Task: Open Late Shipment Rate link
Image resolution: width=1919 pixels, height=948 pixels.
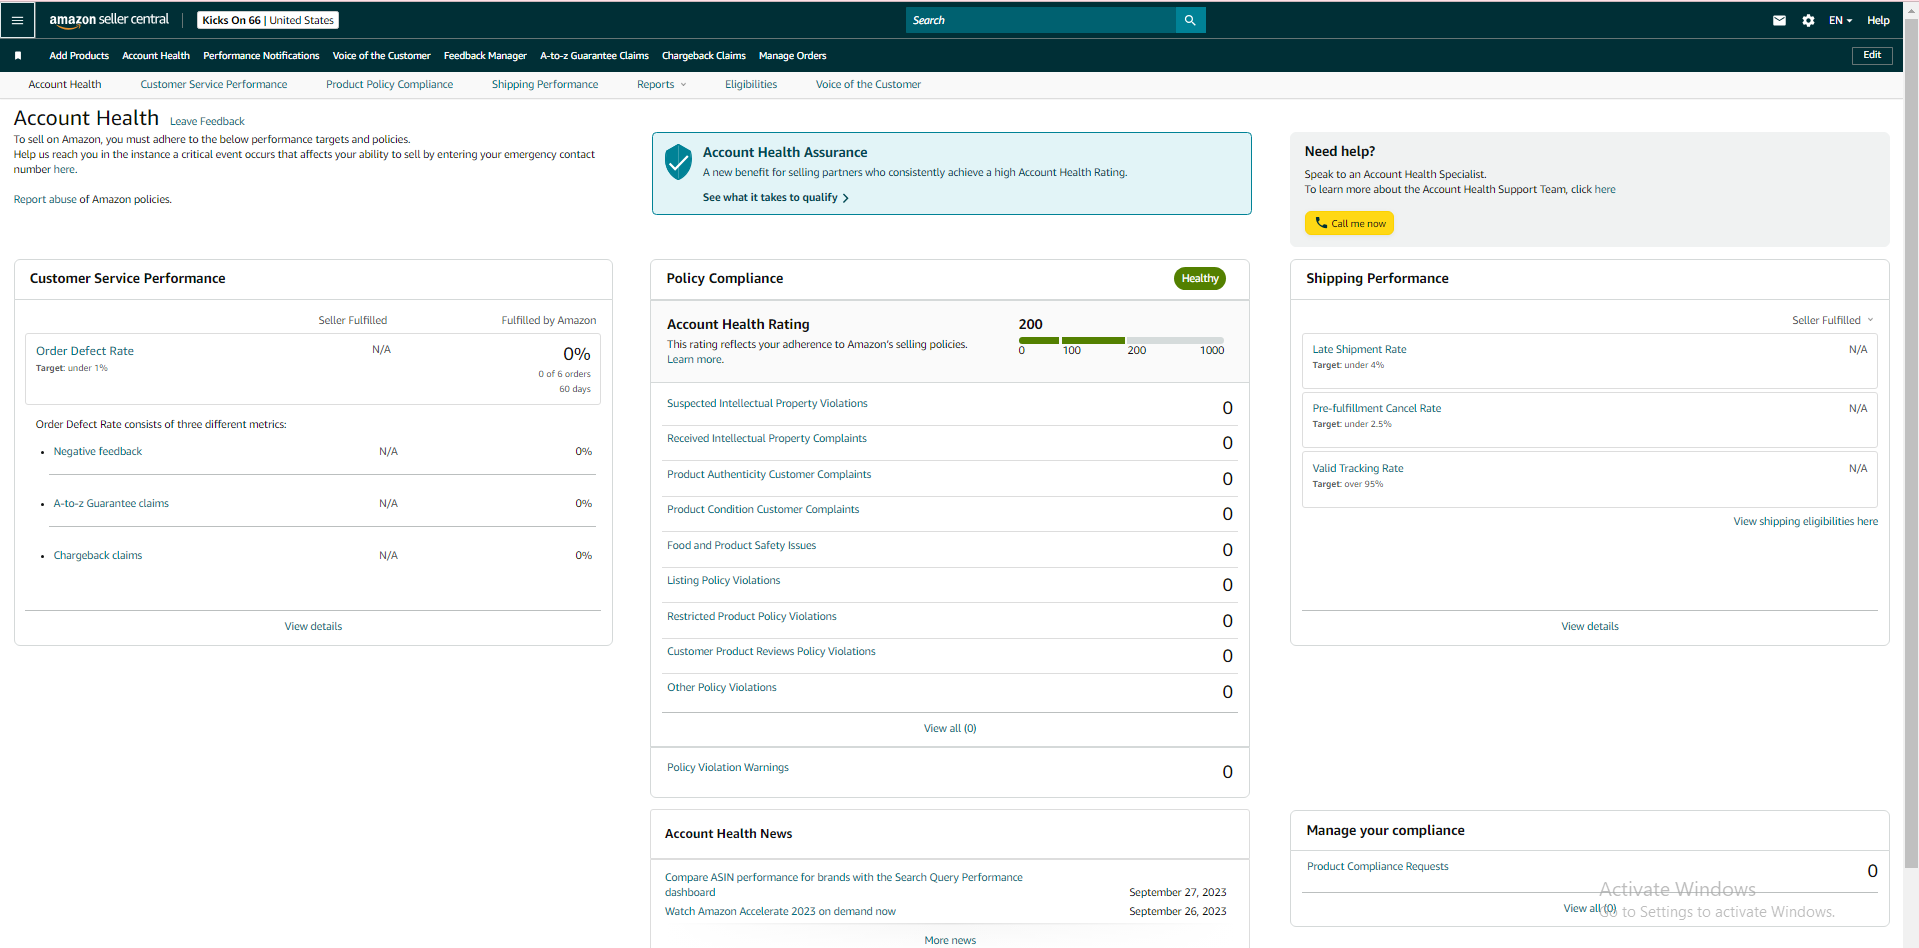Action: pyautogui.click(x=1359, y=350)
